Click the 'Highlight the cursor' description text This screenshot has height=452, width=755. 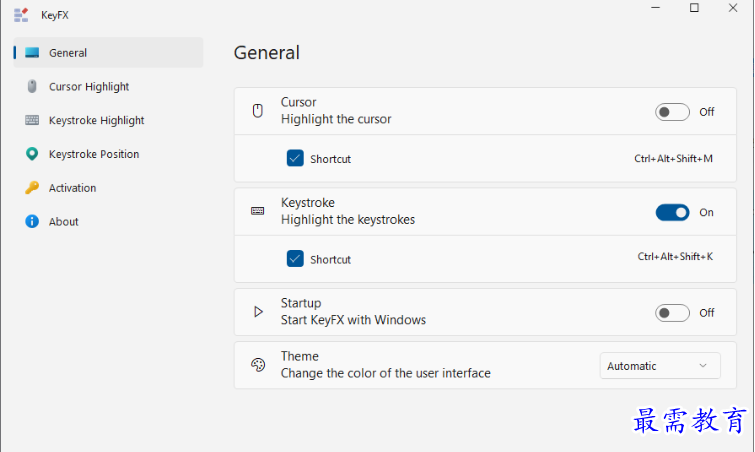tap(336, 119)
